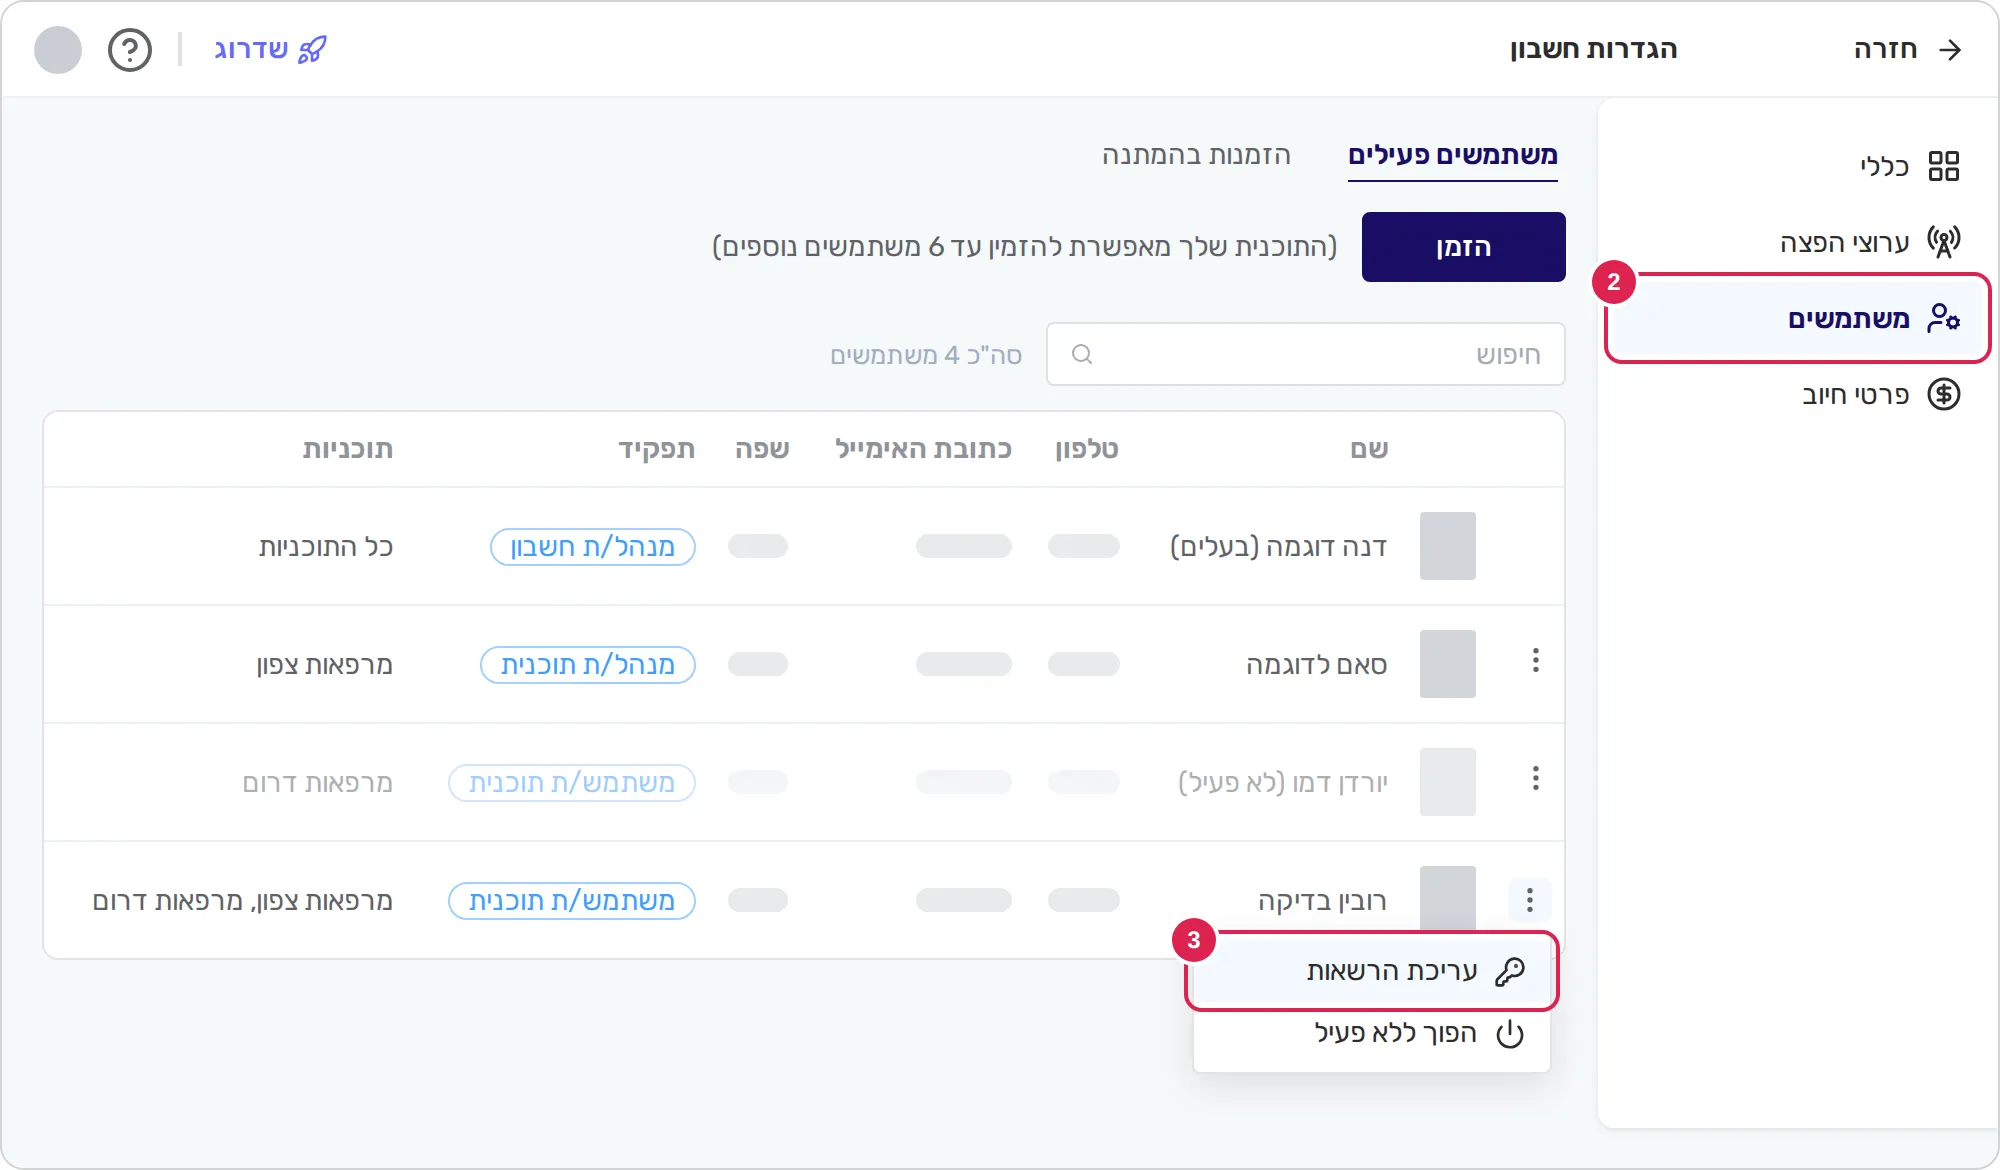Click the back arrow icon beside חזרה

tap(1950, 50)
